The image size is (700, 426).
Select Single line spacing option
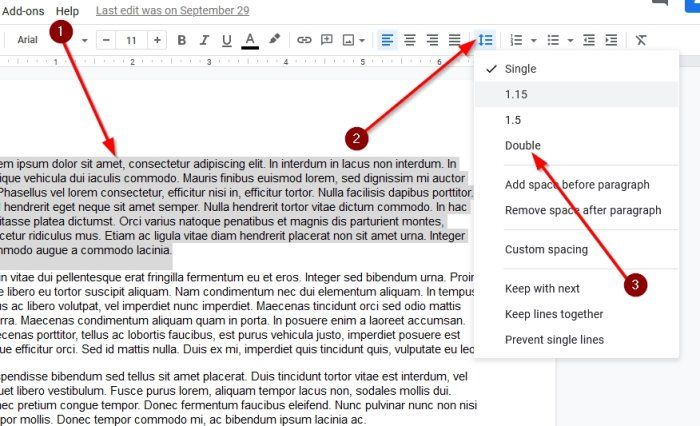[520, 69]
